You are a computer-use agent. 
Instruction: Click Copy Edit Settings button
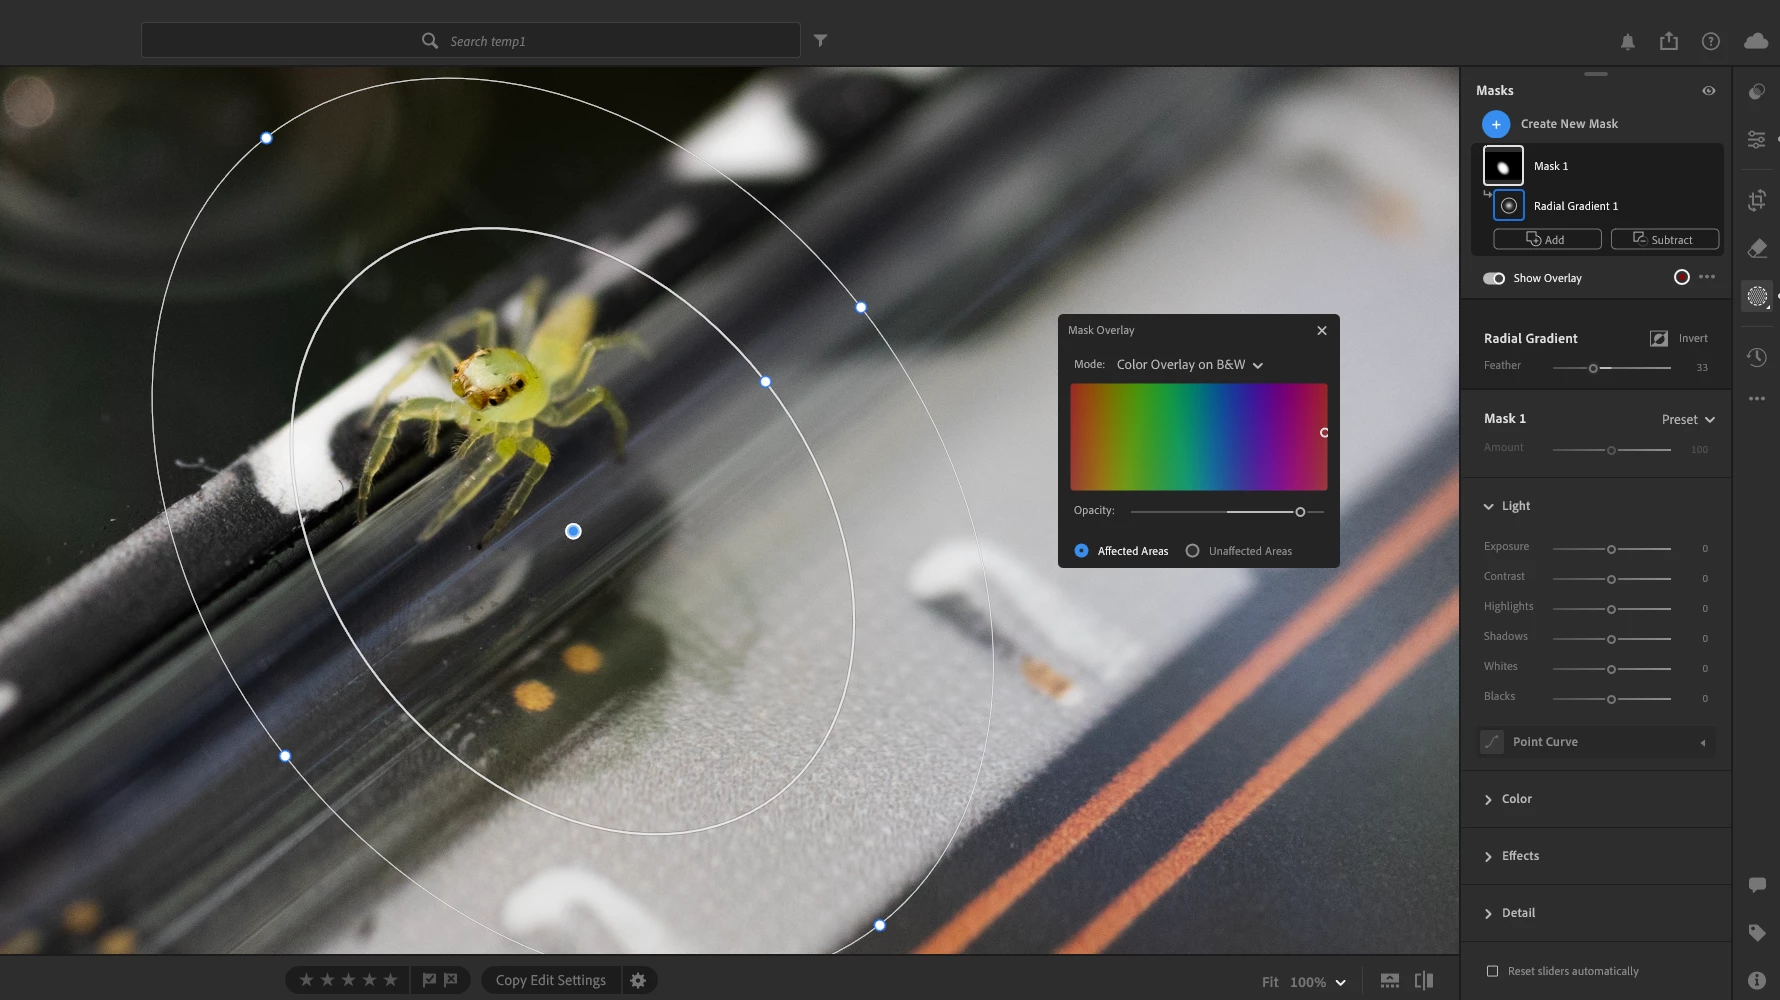[551, 980]
